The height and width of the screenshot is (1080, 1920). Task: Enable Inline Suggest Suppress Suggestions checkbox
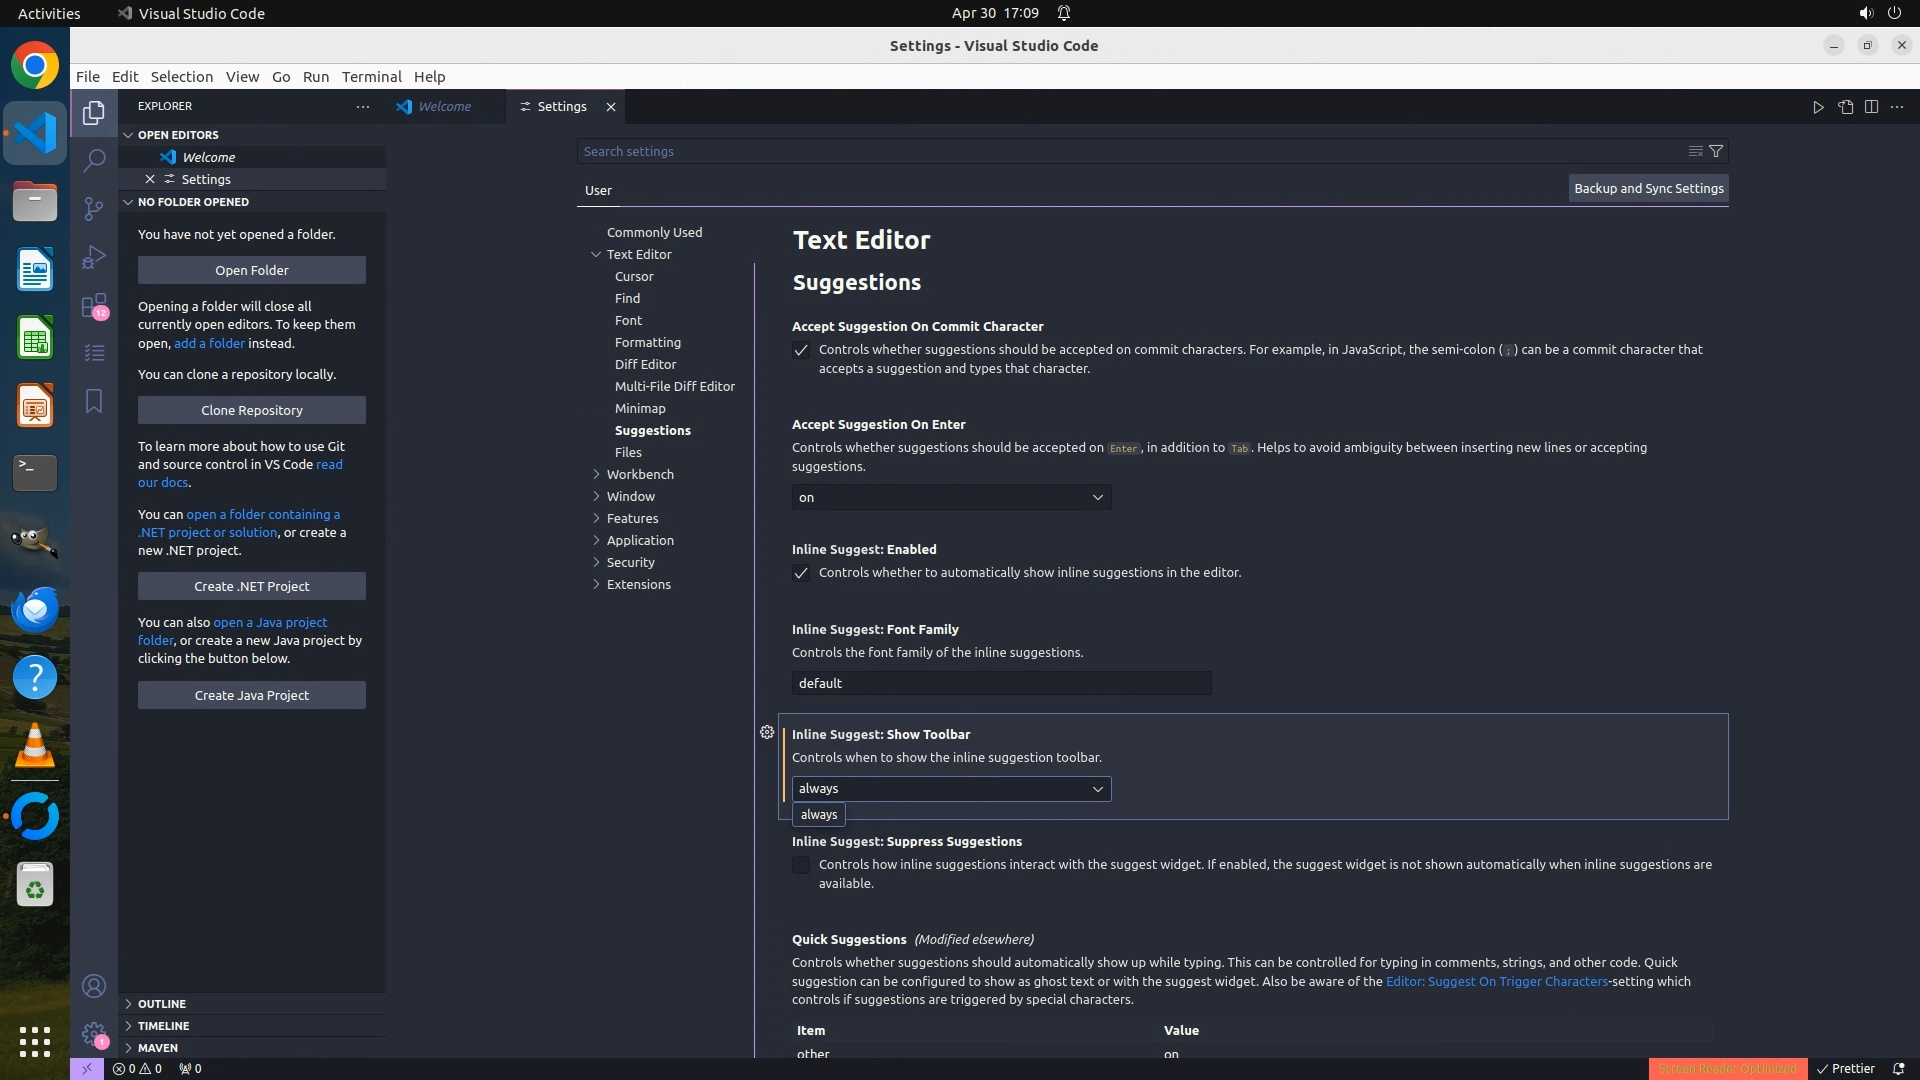pos(801,865)
